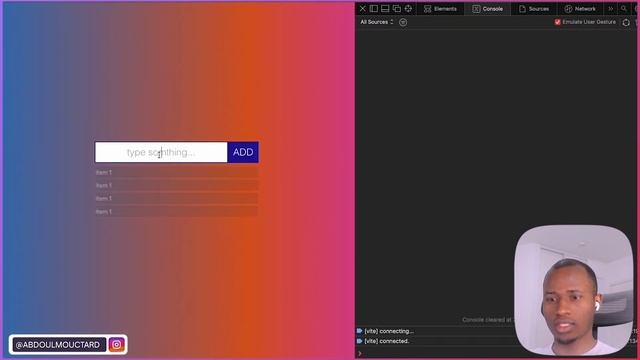Dock inspector to bottom of window
Image resolution: width=640 pixels, height=360 pixels.
[x=385, y=9]
